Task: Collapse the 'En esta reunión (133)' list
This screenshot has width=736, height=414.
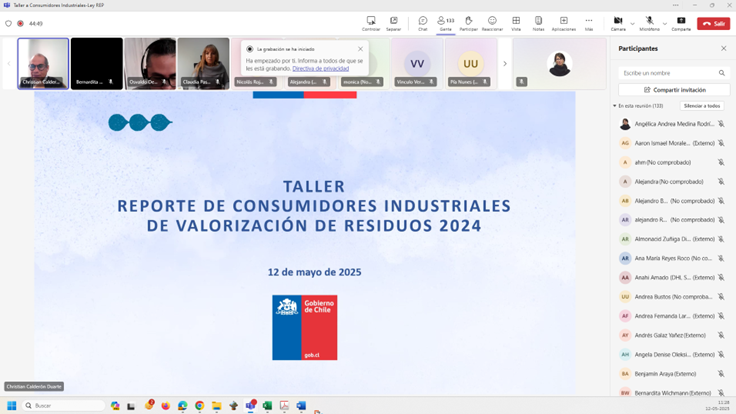Action: (615, 105)
